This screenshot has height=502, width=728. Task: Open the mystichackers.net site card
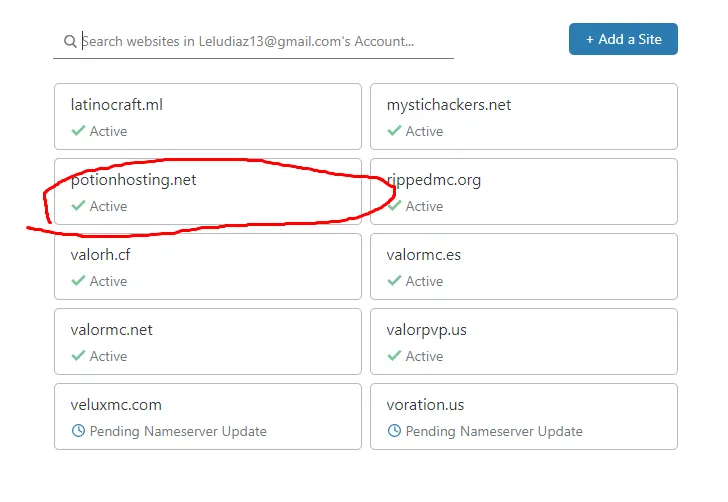524,116
